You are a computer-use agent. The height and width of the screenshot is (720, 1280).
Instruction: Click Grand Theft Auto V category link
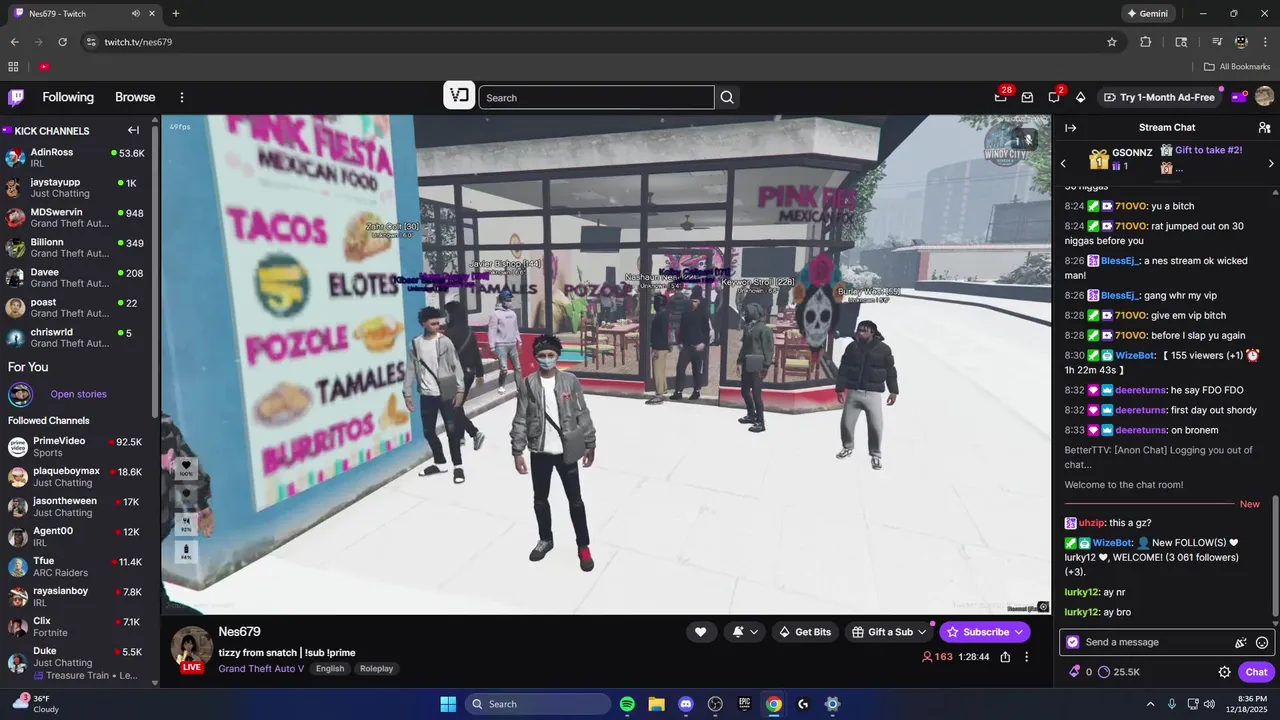(261, 668)
